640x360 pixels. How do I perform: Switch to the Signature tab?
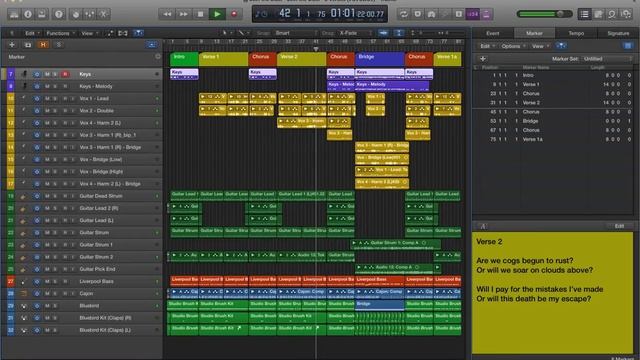[x=618, y=33]
